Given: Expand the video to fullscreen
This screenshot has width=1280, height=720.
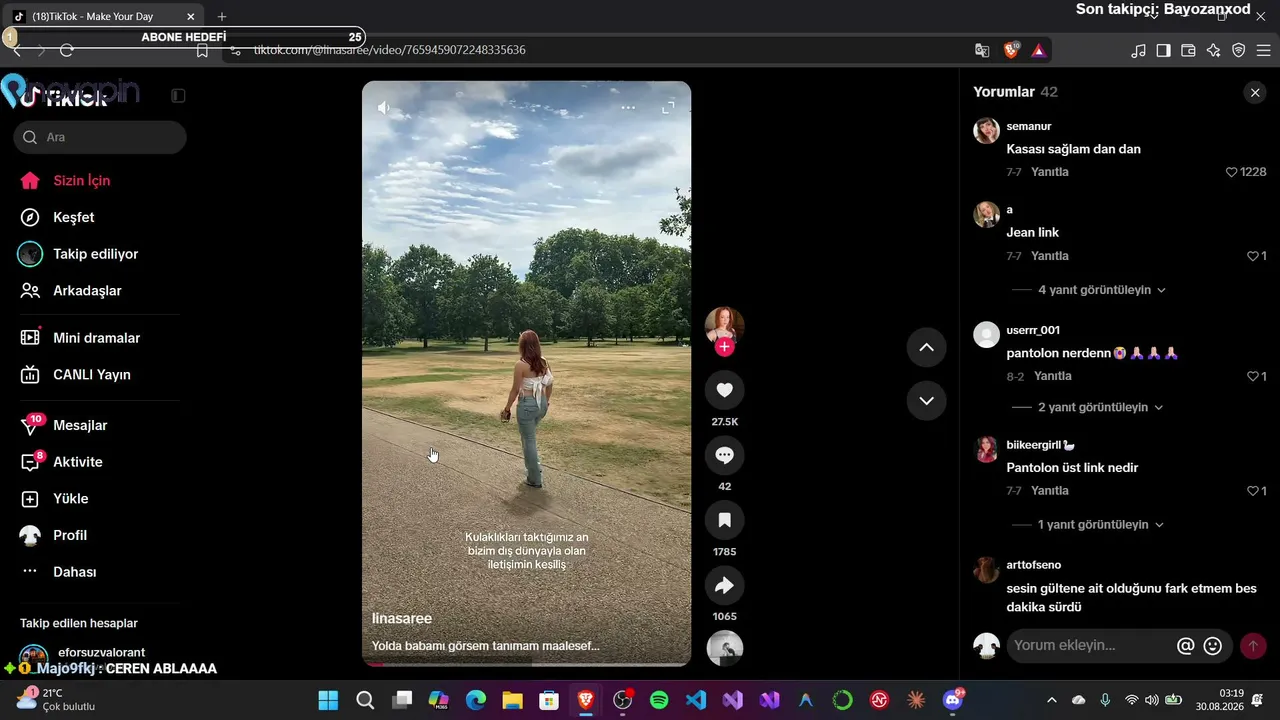Looking at the screenshot, I should click(x=669, y=107).
